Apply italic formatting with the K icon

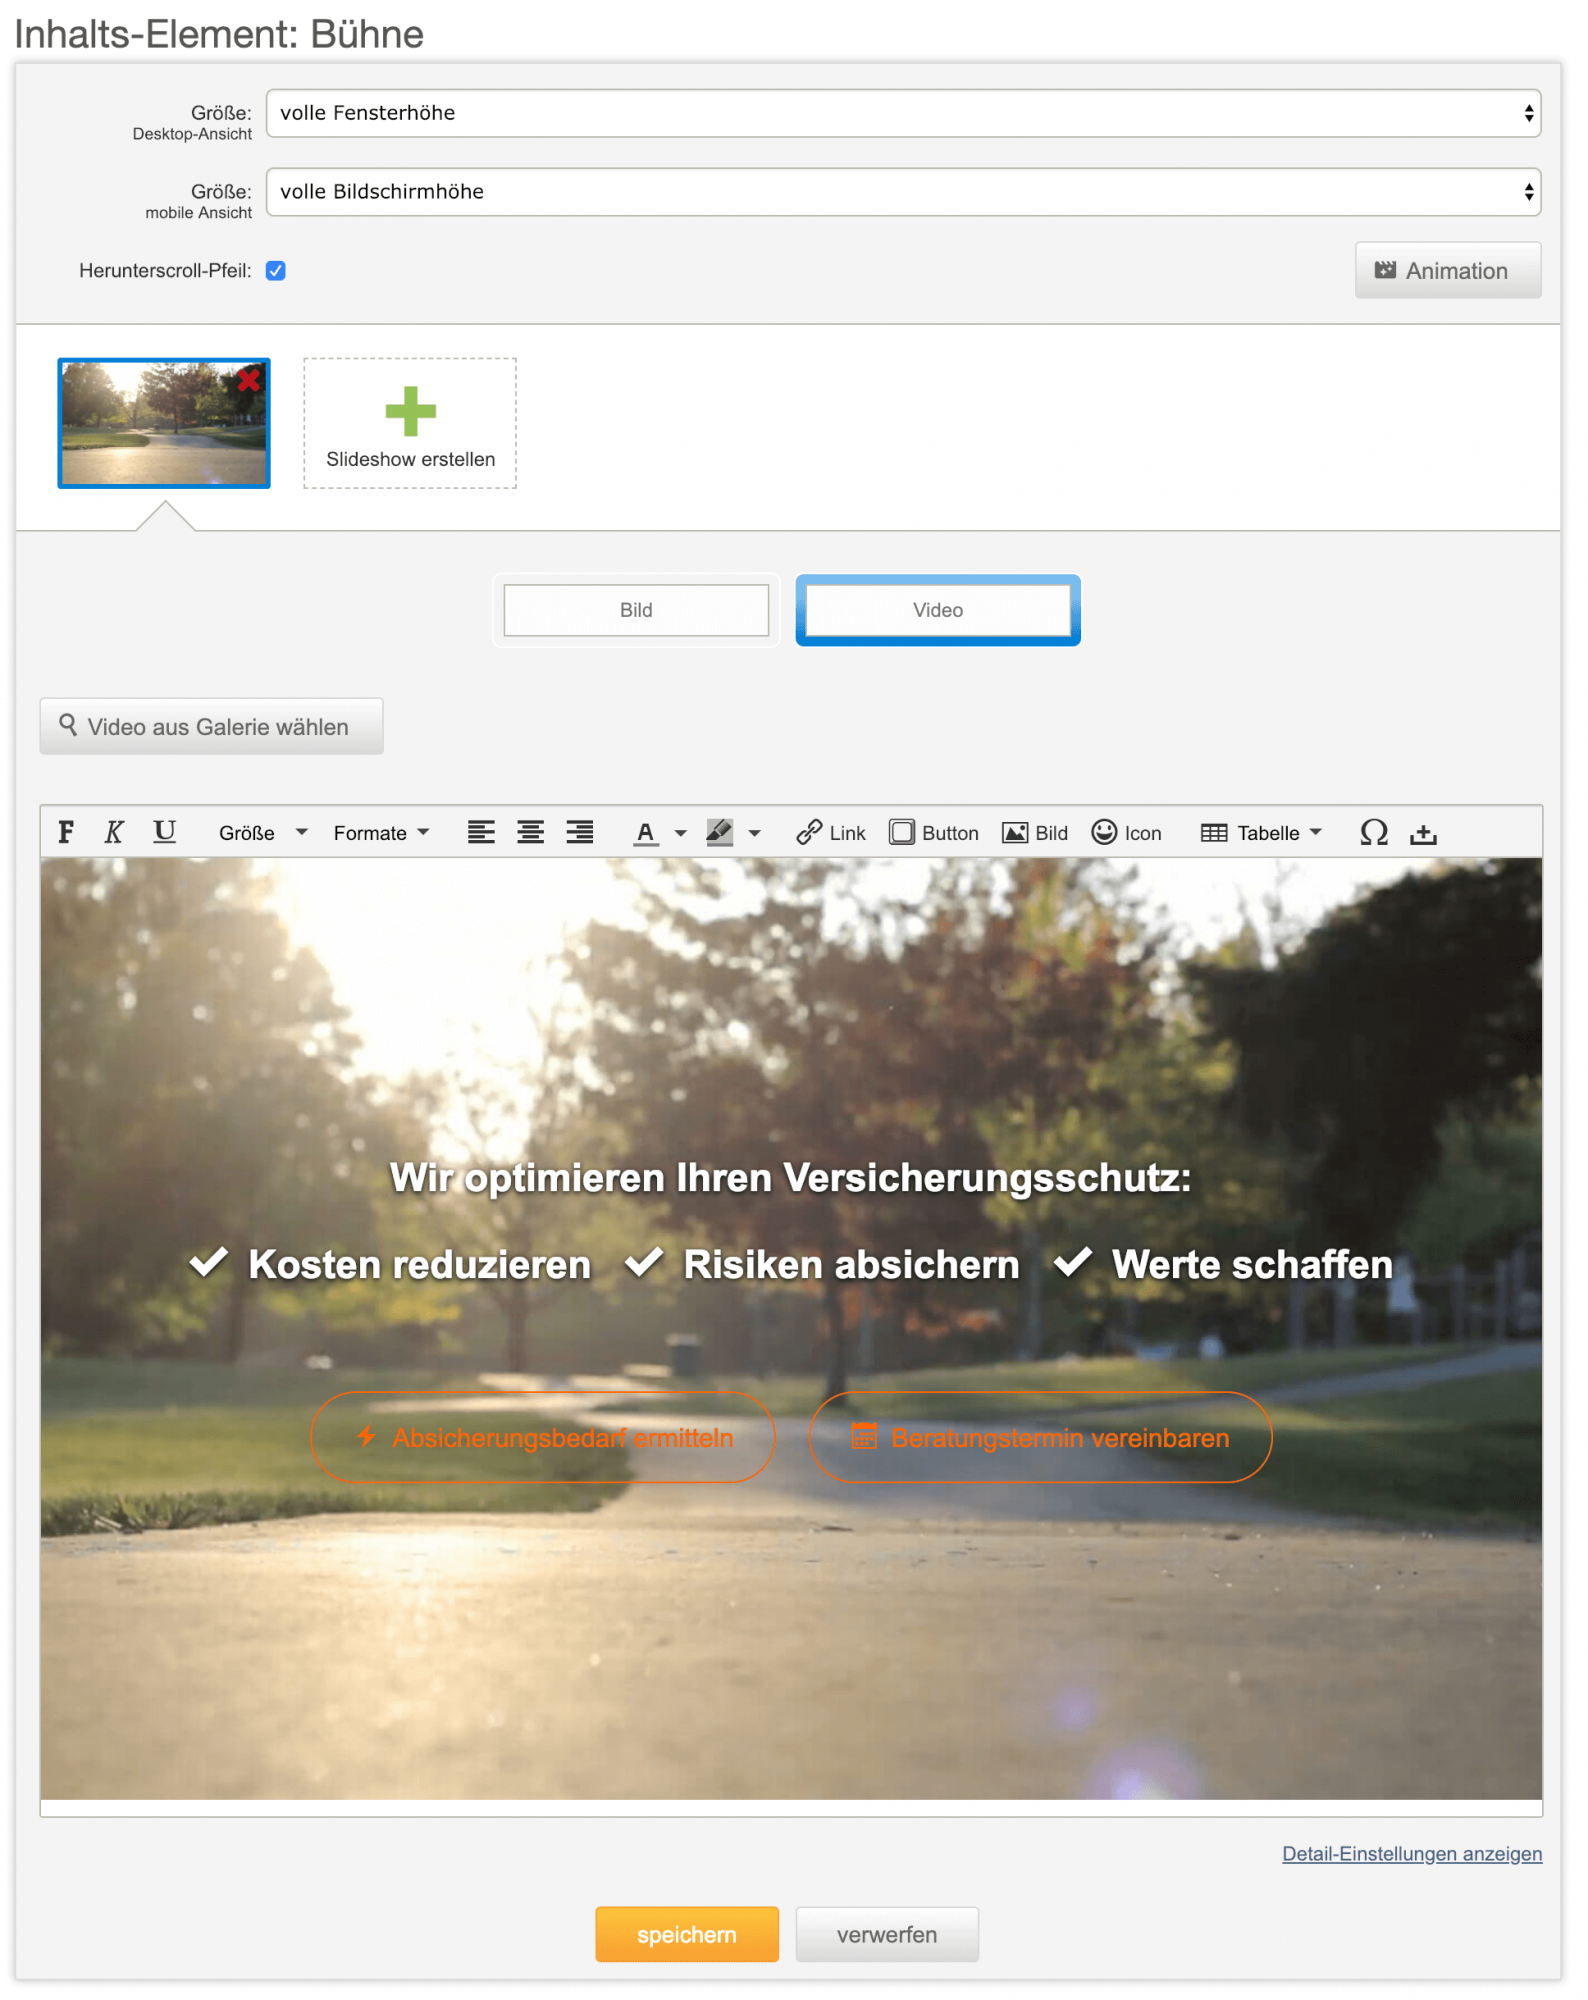coord(114,832)
